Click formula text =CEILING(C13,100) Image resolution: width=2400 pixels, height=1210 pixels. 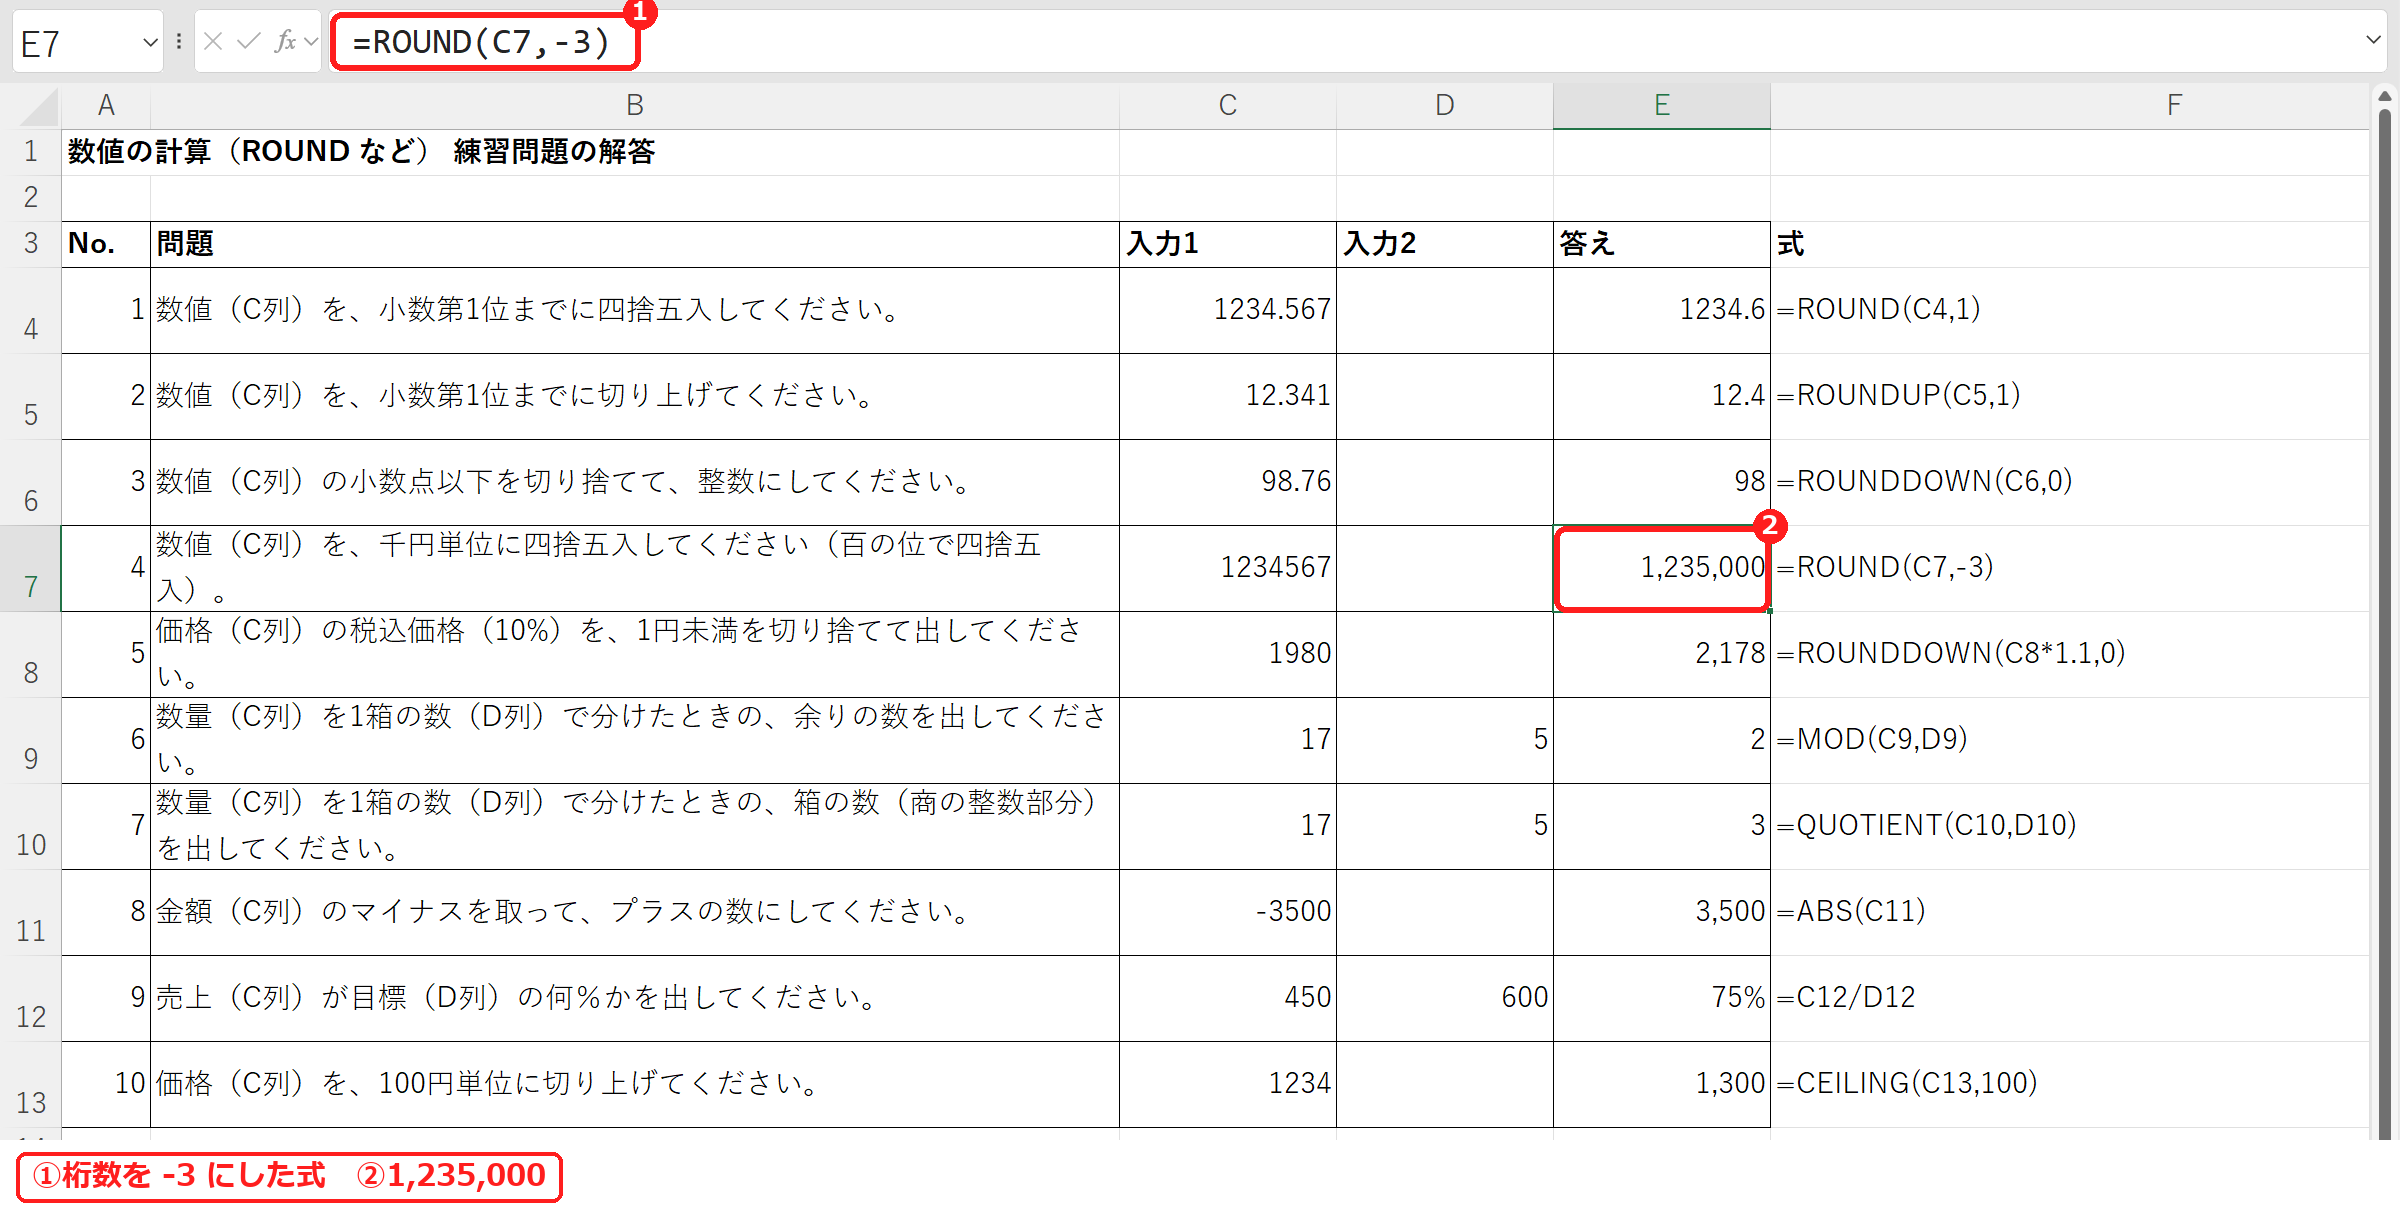pyautogui.click(x=1907, y=1084)
